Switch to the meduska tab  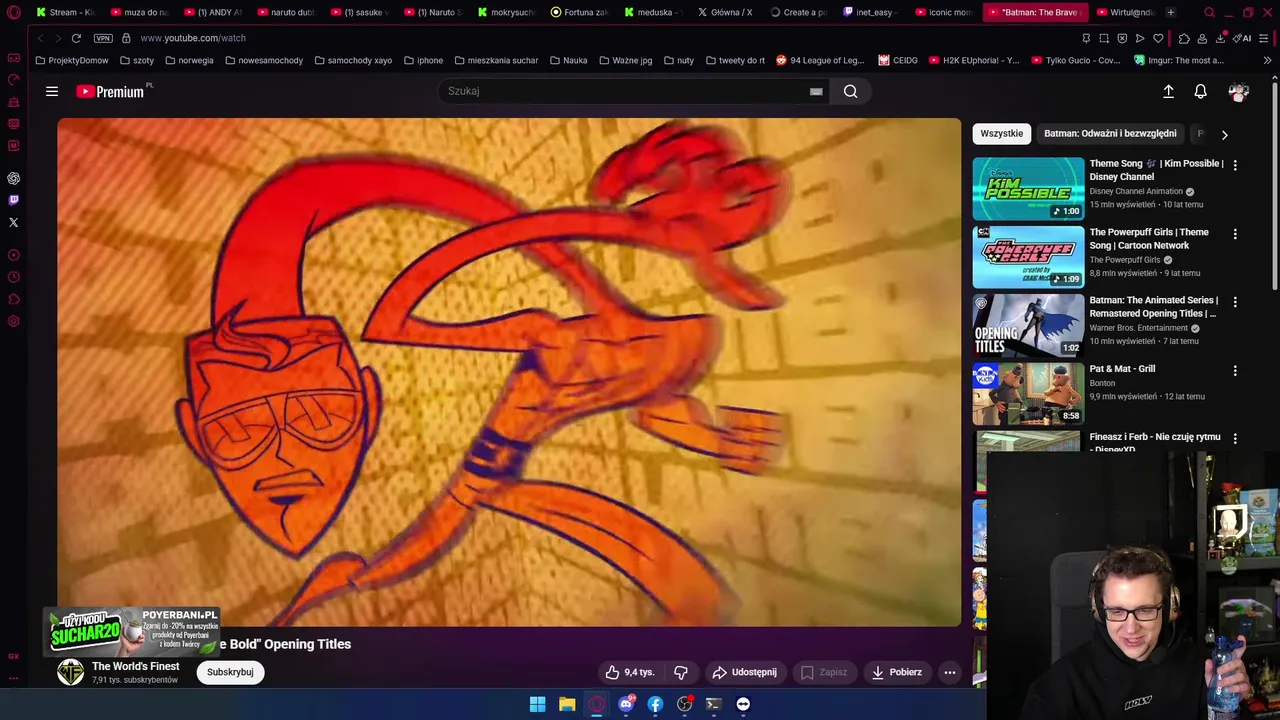click(x=652, y=13)
